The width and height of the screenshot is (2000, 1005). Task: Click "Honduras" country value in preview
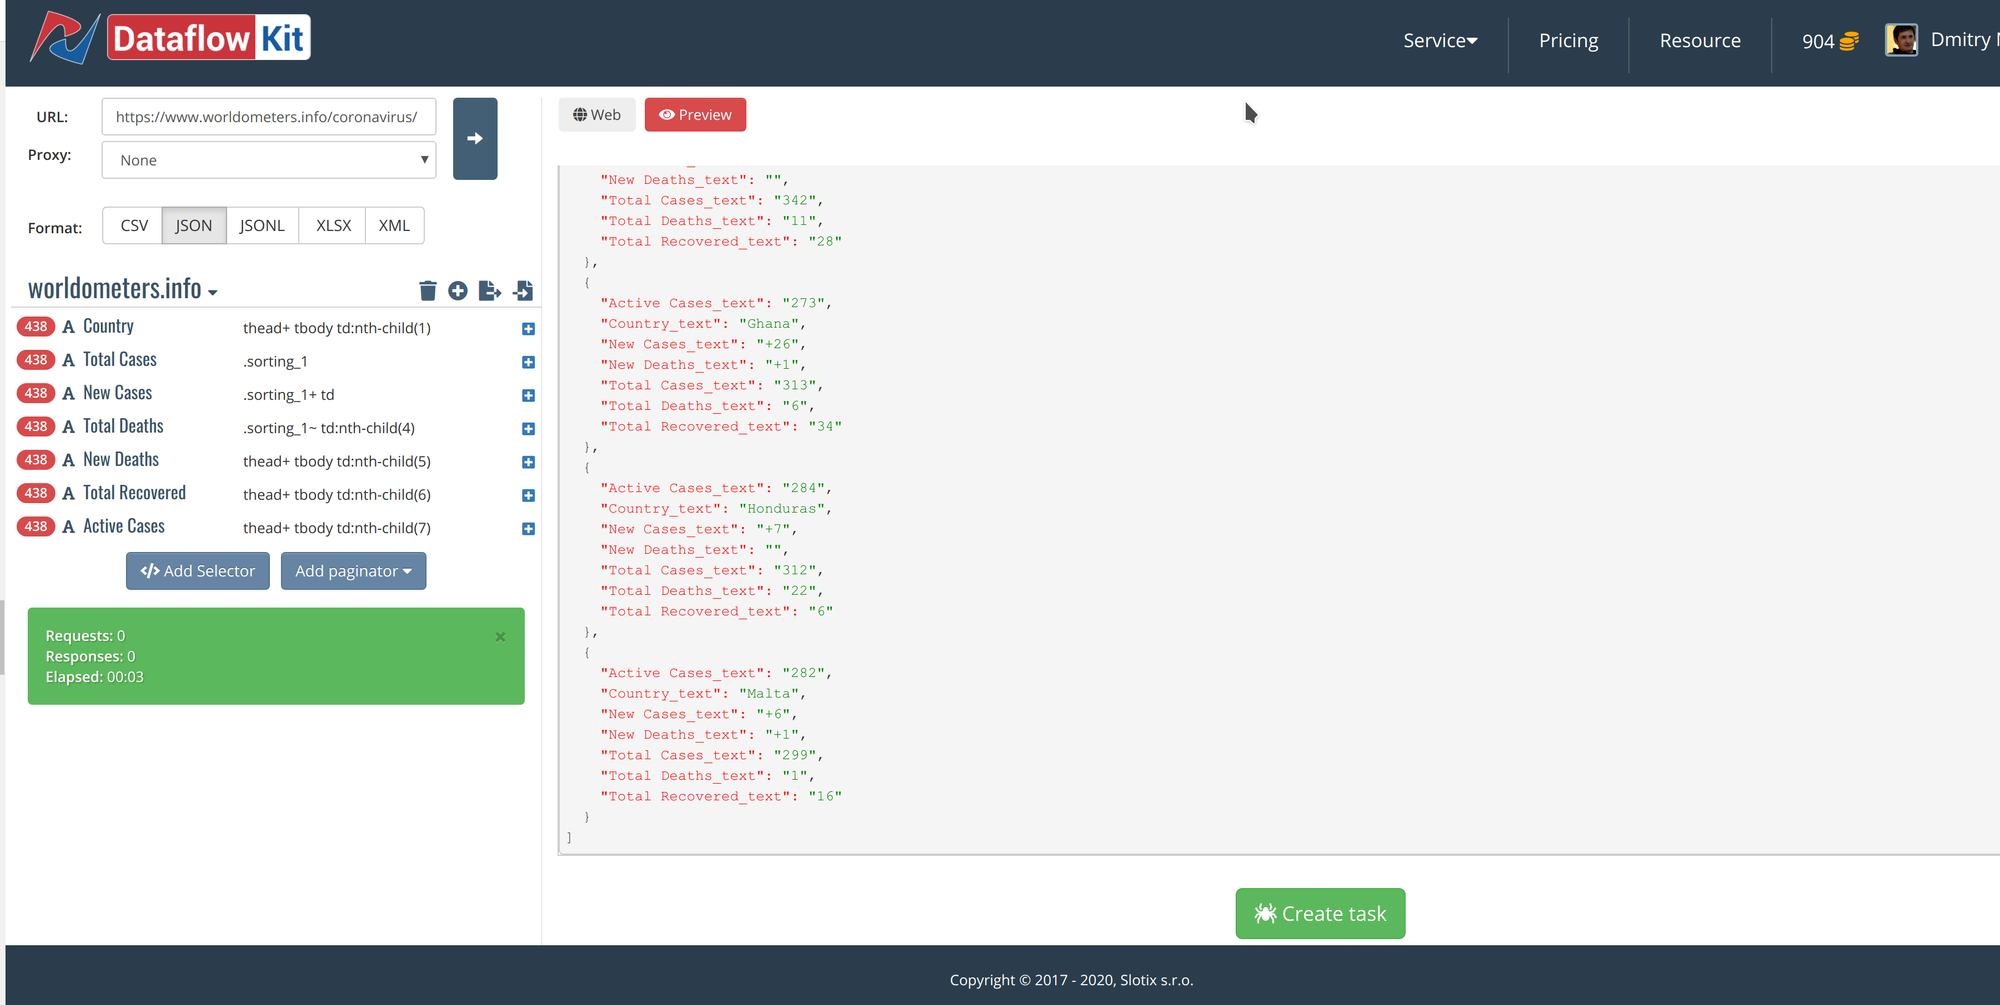pos(781,509)
